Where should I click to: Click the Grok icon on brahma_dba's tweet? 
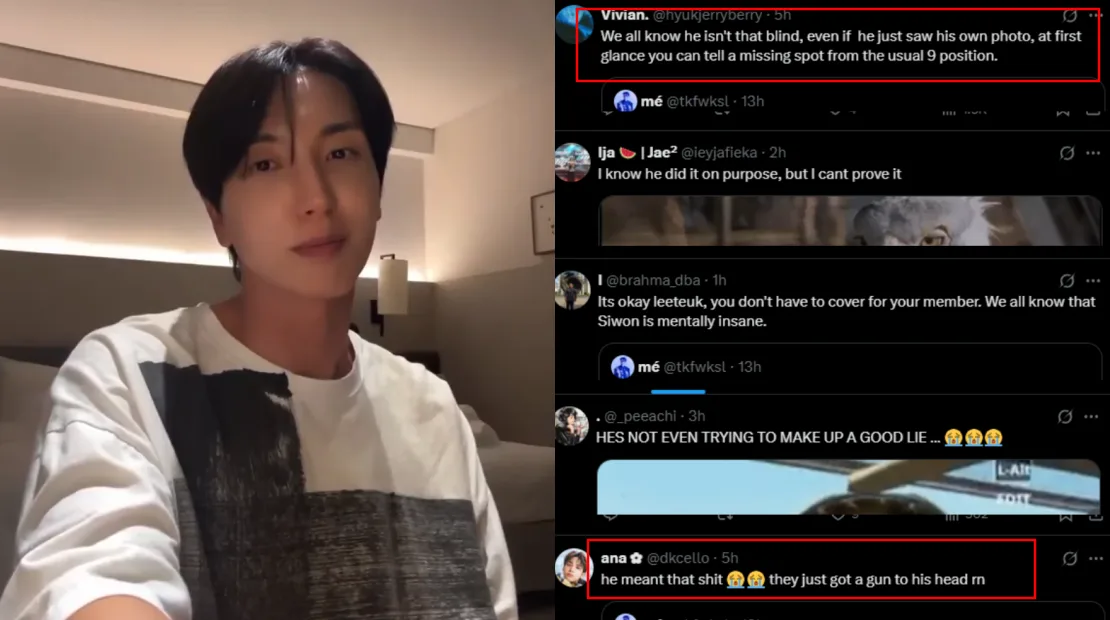[1067, 280]
